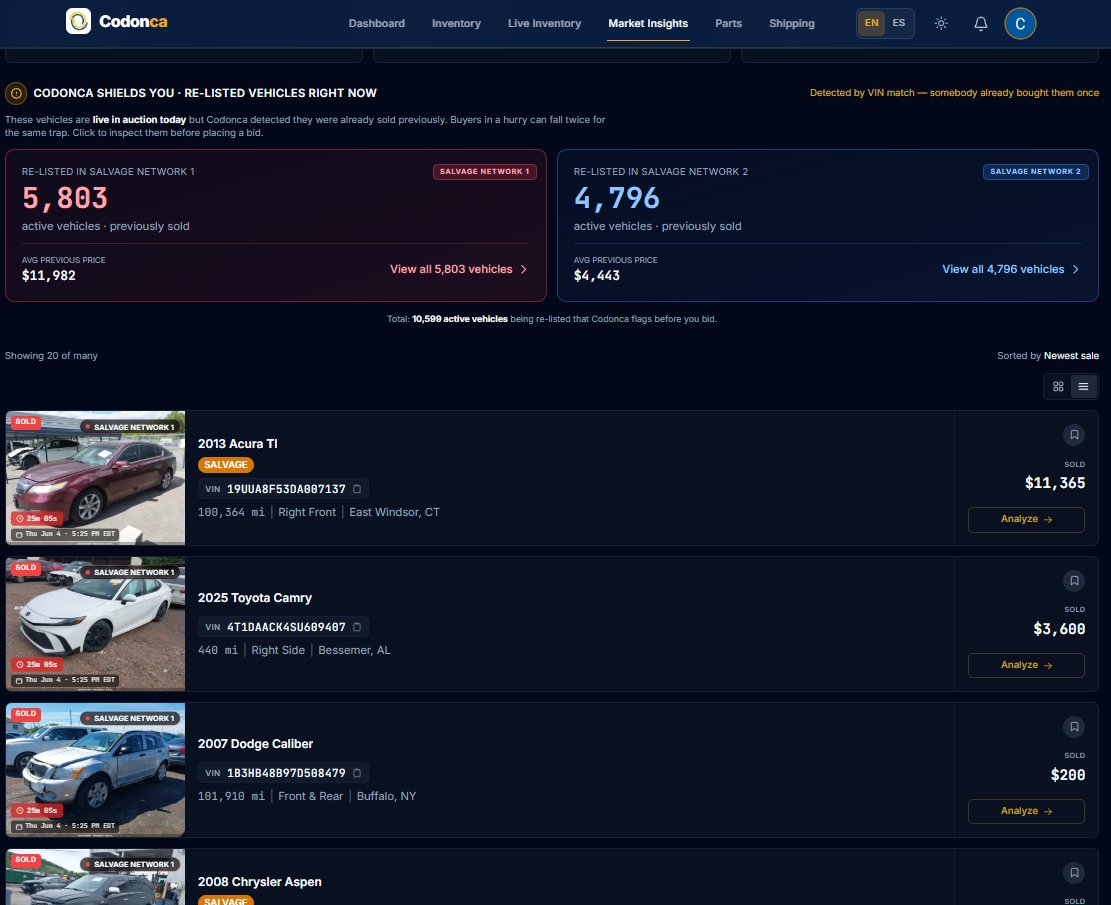This screenshot has height=905, width=1111.
Task: View all 4,796 vehicles link
Action: click(x=1010, y=269)
